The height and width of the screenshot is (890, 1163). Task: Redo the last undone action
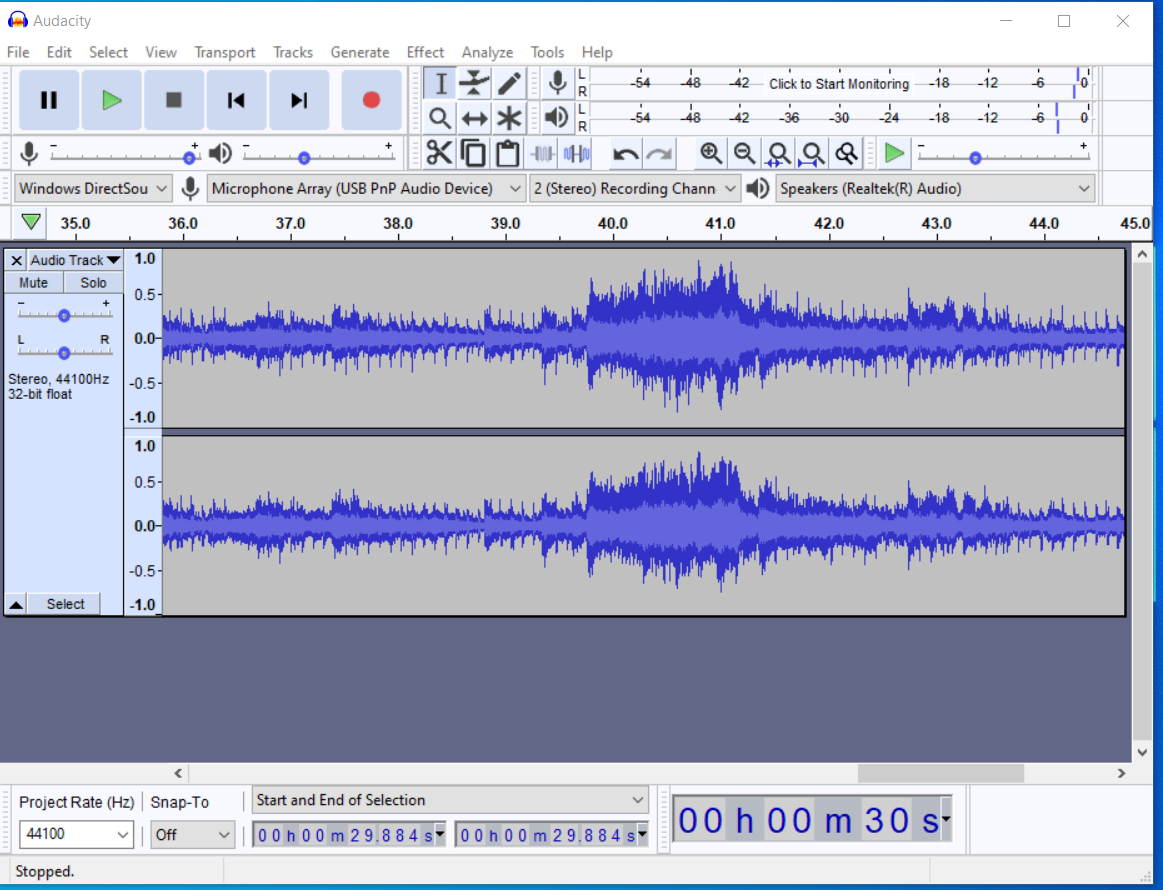tap(659, 154)
